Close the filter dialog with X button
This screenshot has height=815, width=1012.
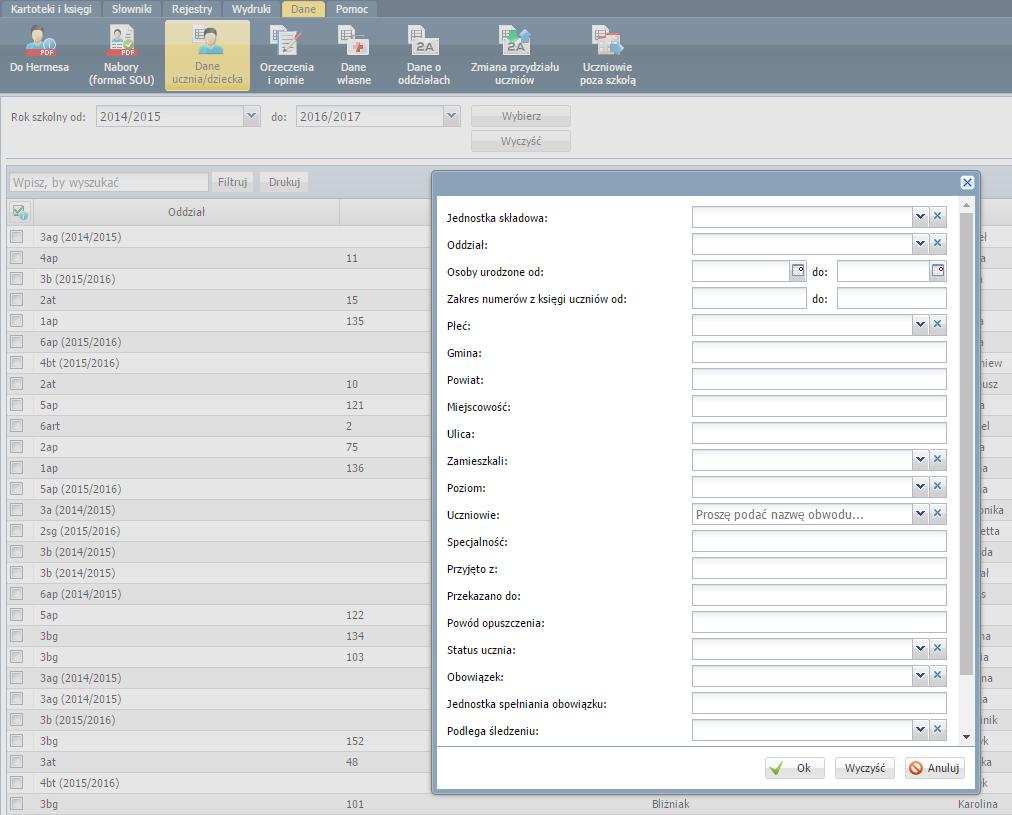click(x=967, y=183)
